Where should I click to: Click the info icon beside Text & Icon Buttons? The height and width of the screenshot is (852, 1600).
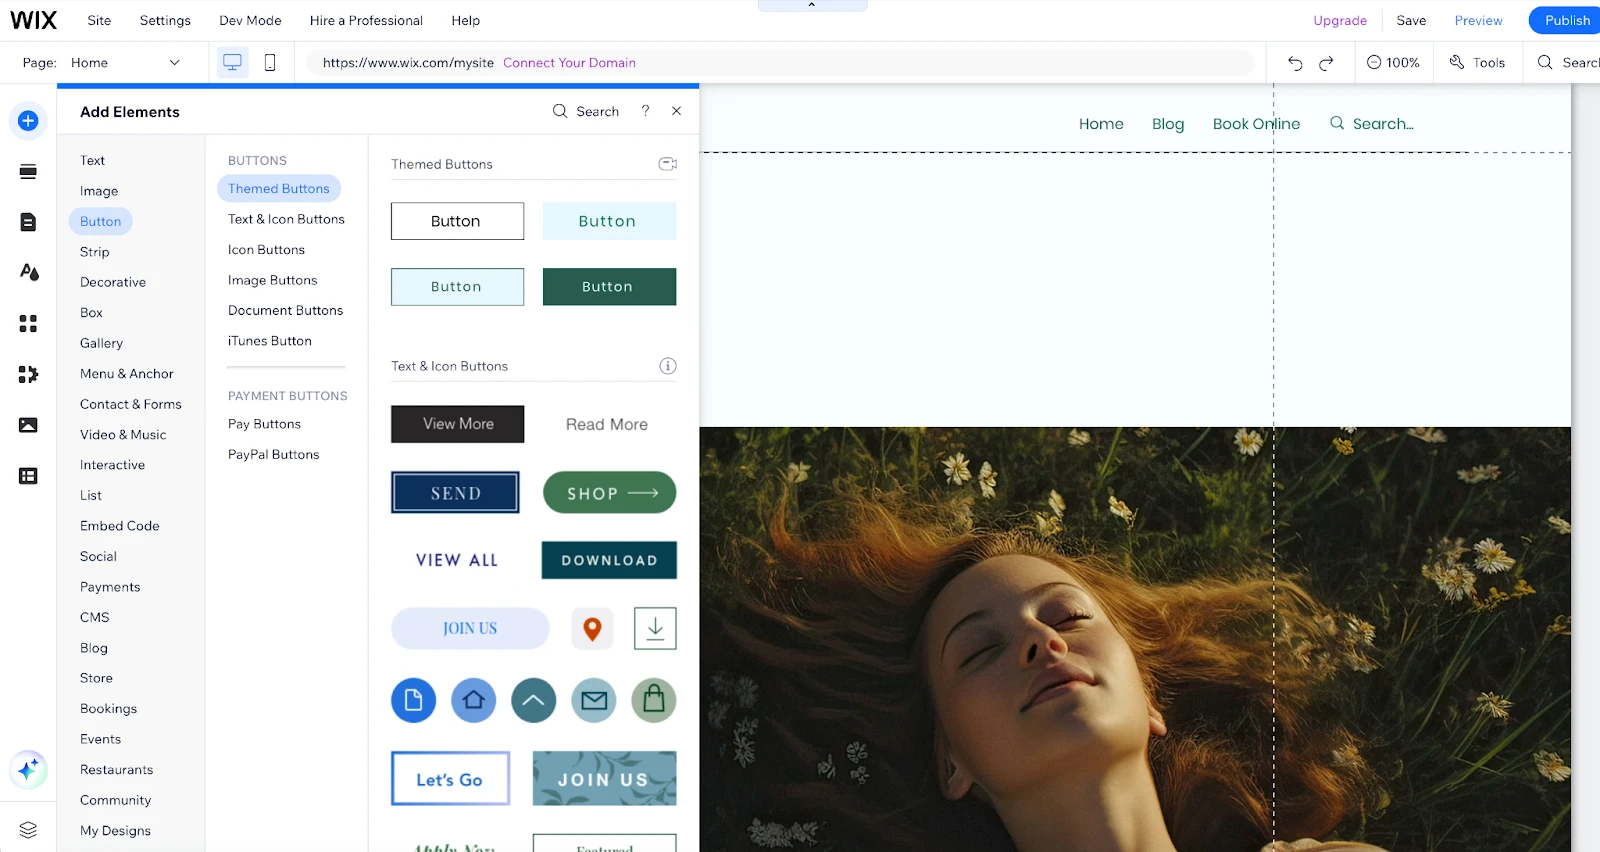tap(668, 366)
